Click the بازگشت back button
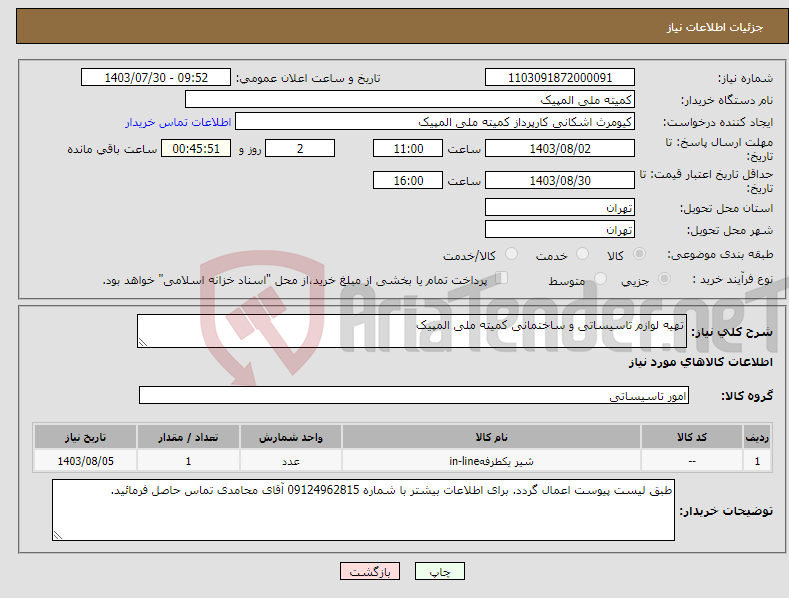This screenshot has height=598, width=789. (370, 571)
